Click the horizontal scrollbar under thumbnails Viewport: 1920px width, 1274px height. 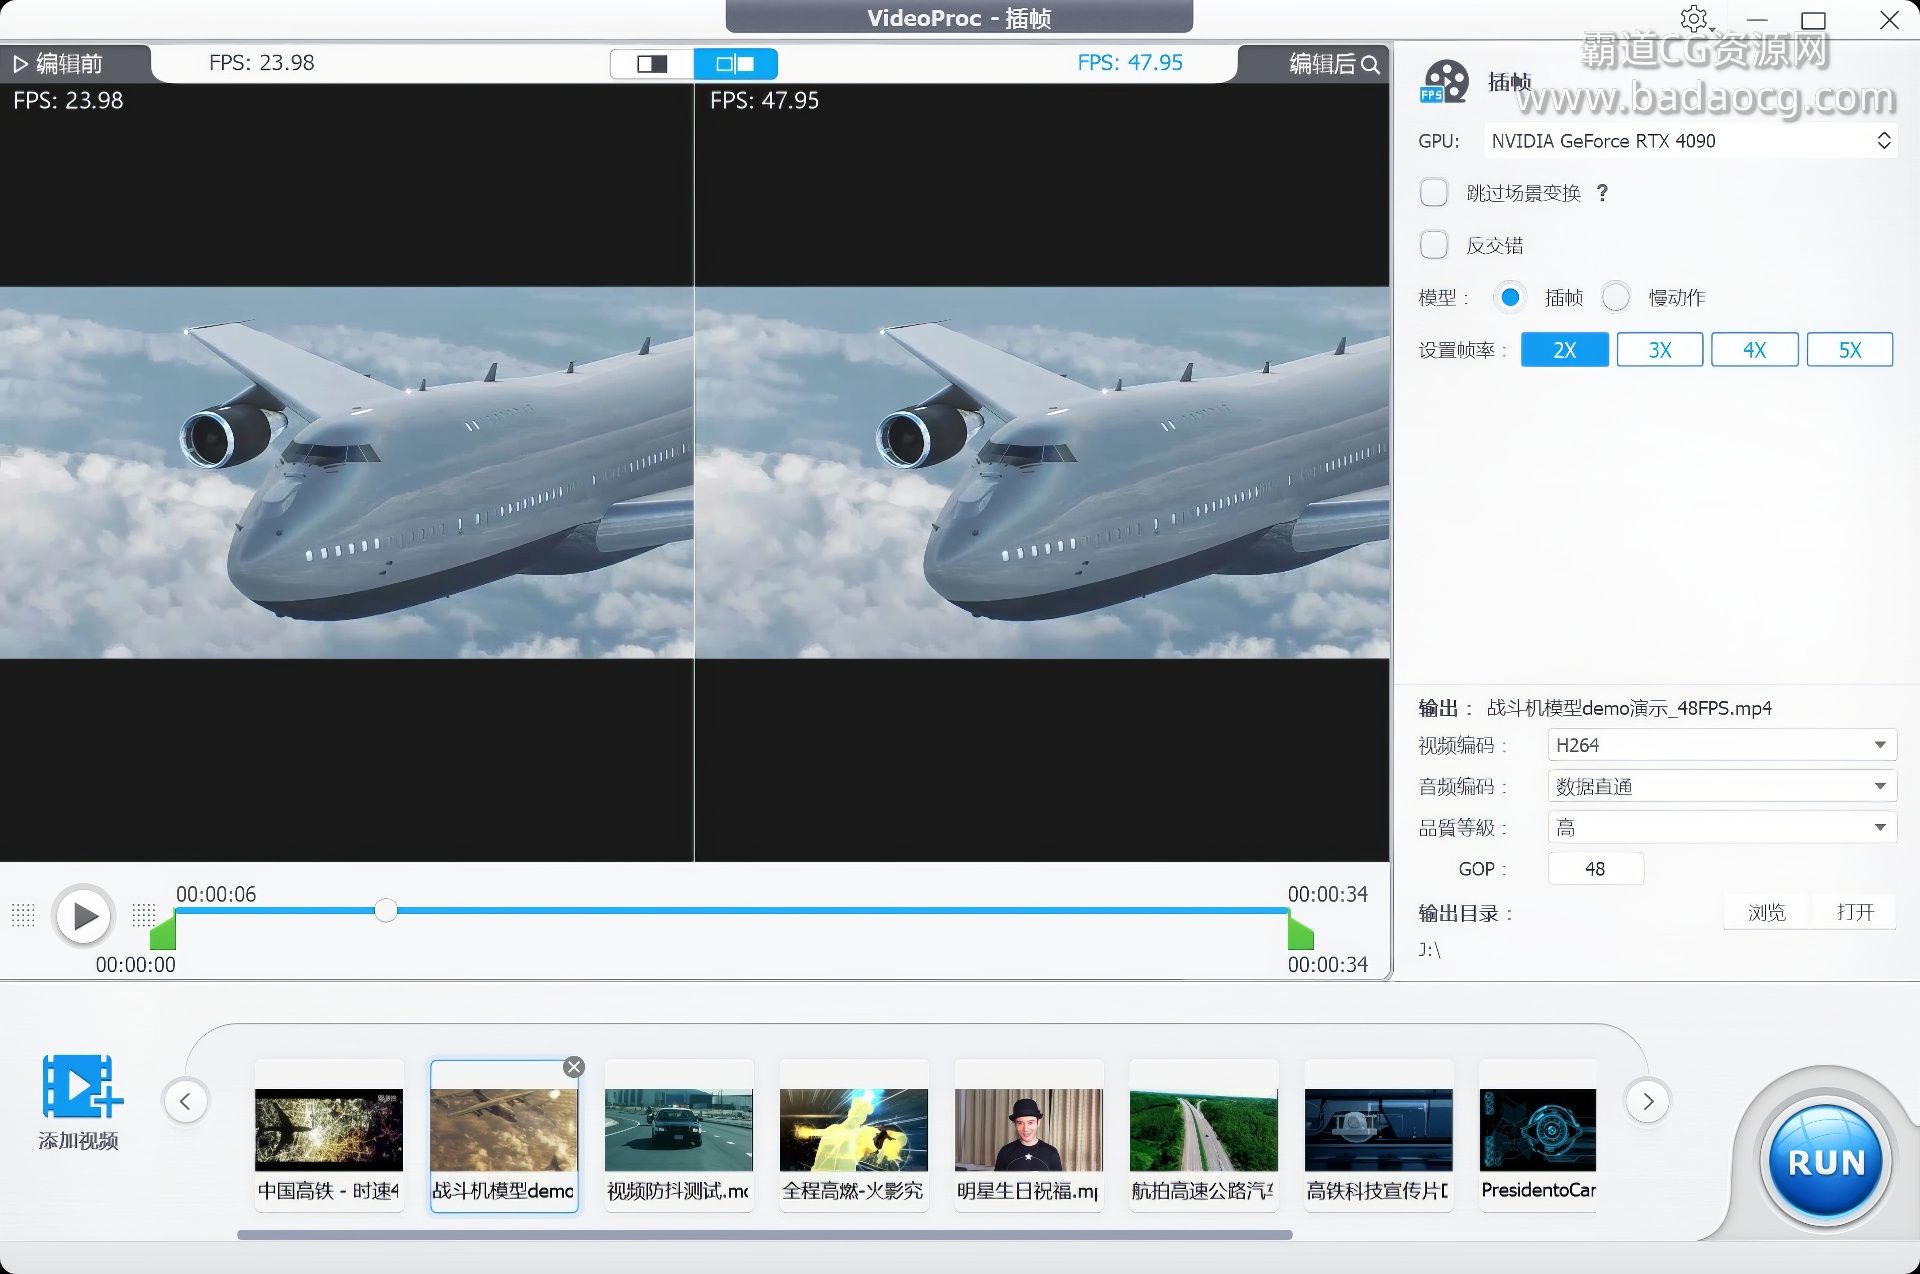(765, 1235)
